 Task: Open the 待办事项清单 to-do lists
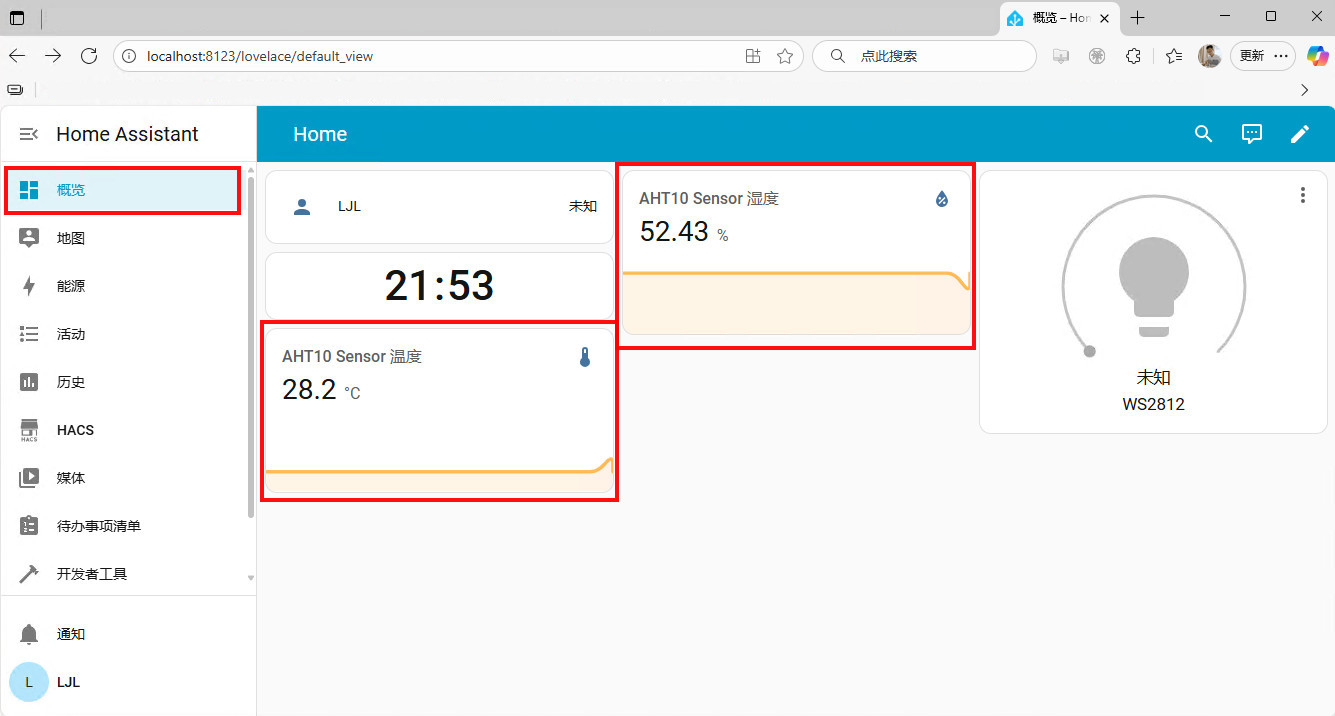tap(123, 526)
